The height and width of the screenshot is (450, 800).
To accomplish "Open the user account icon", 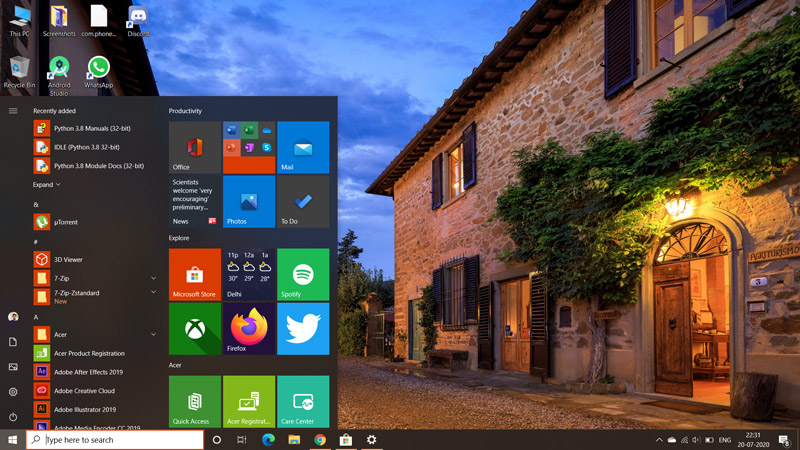I will (13, 317).
